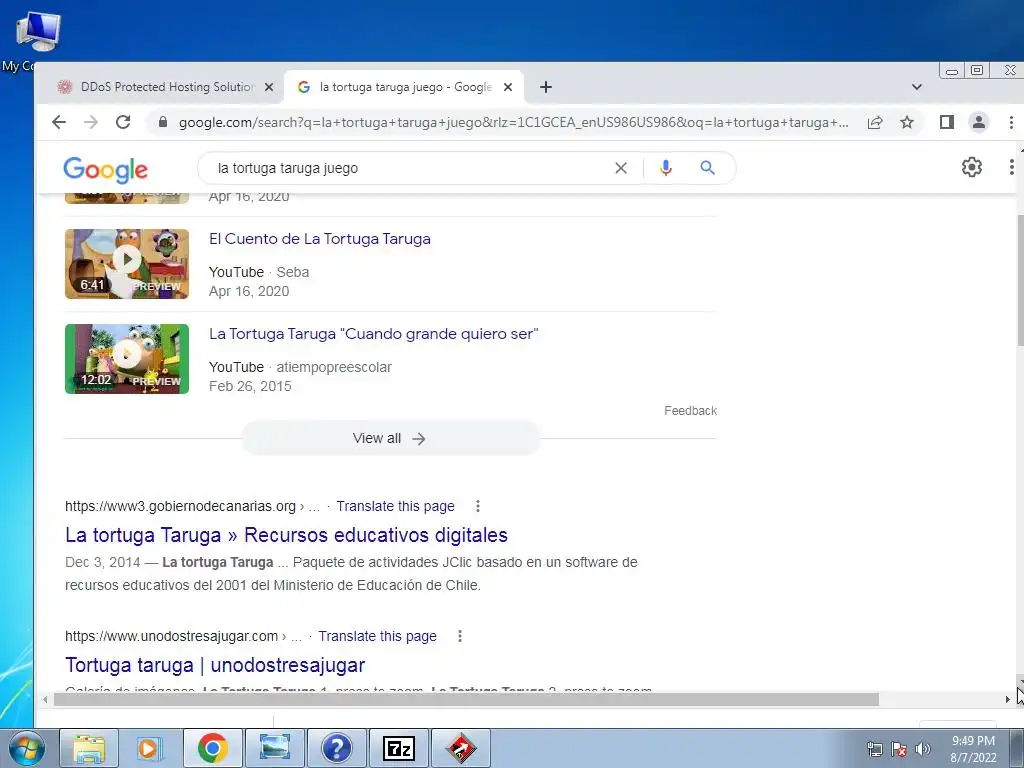Start voice search with the microphone
1024x768 pixels.
pyautogui.click(x=665, y=168)
